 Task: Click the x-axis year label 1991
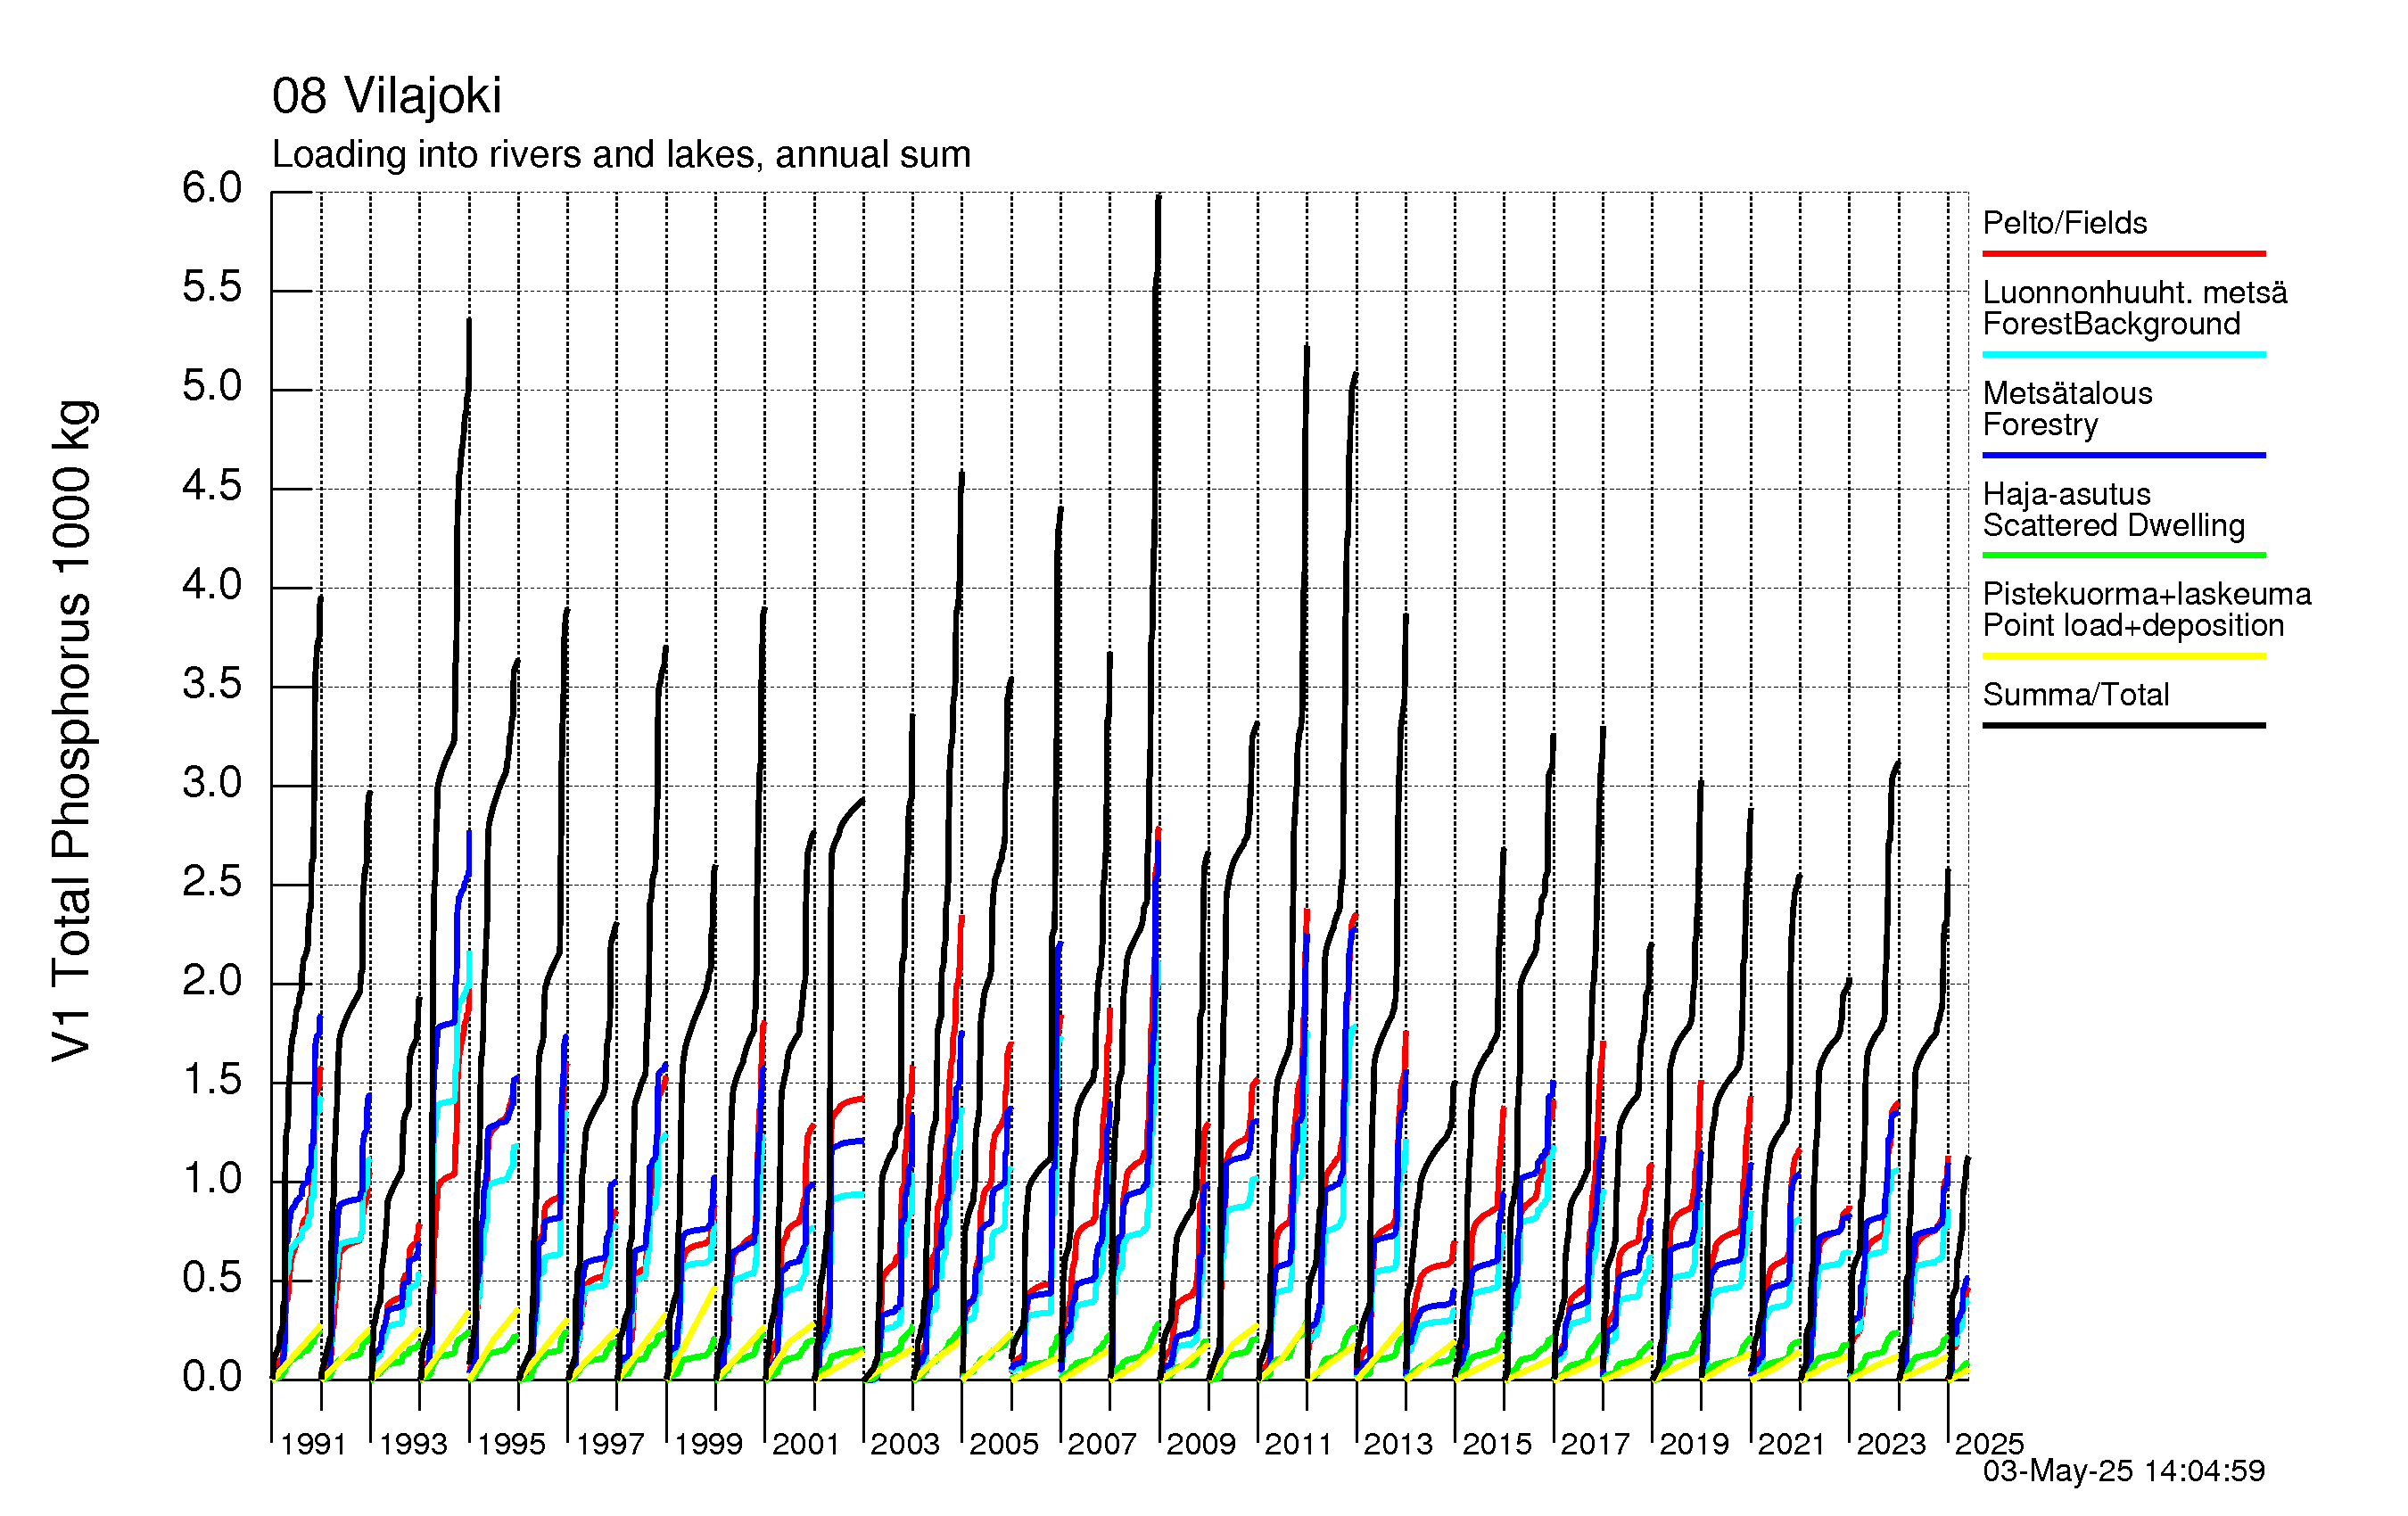313,1444
